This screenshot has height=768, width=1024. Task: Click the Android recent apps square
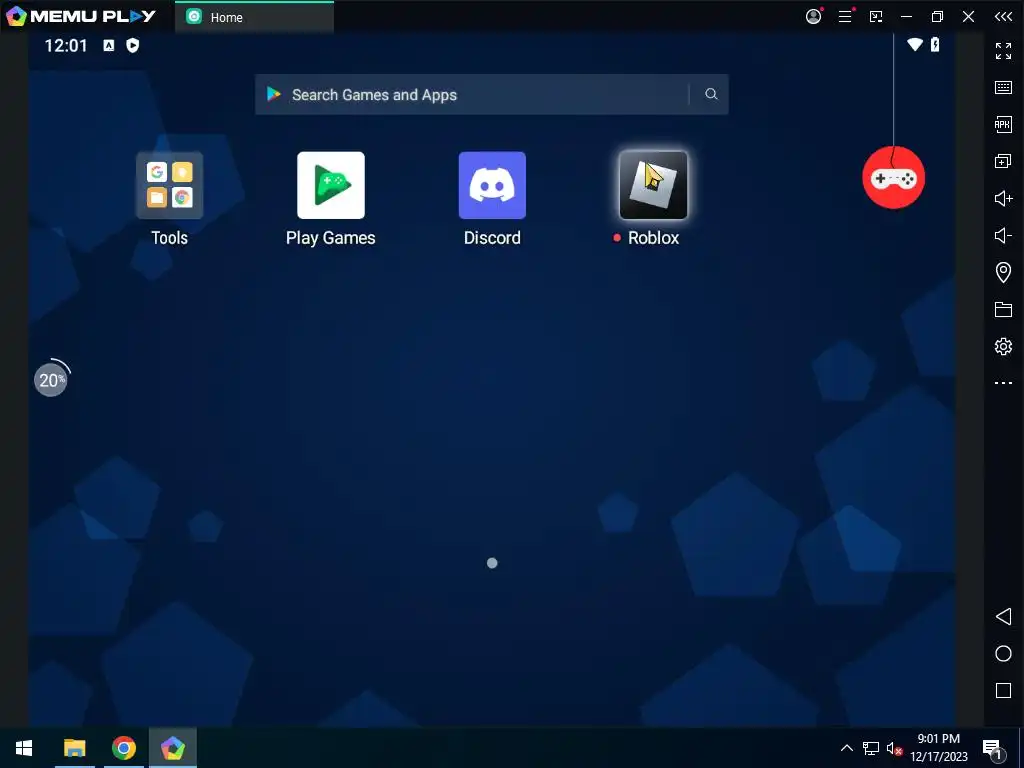click(x=1003, y=690)
